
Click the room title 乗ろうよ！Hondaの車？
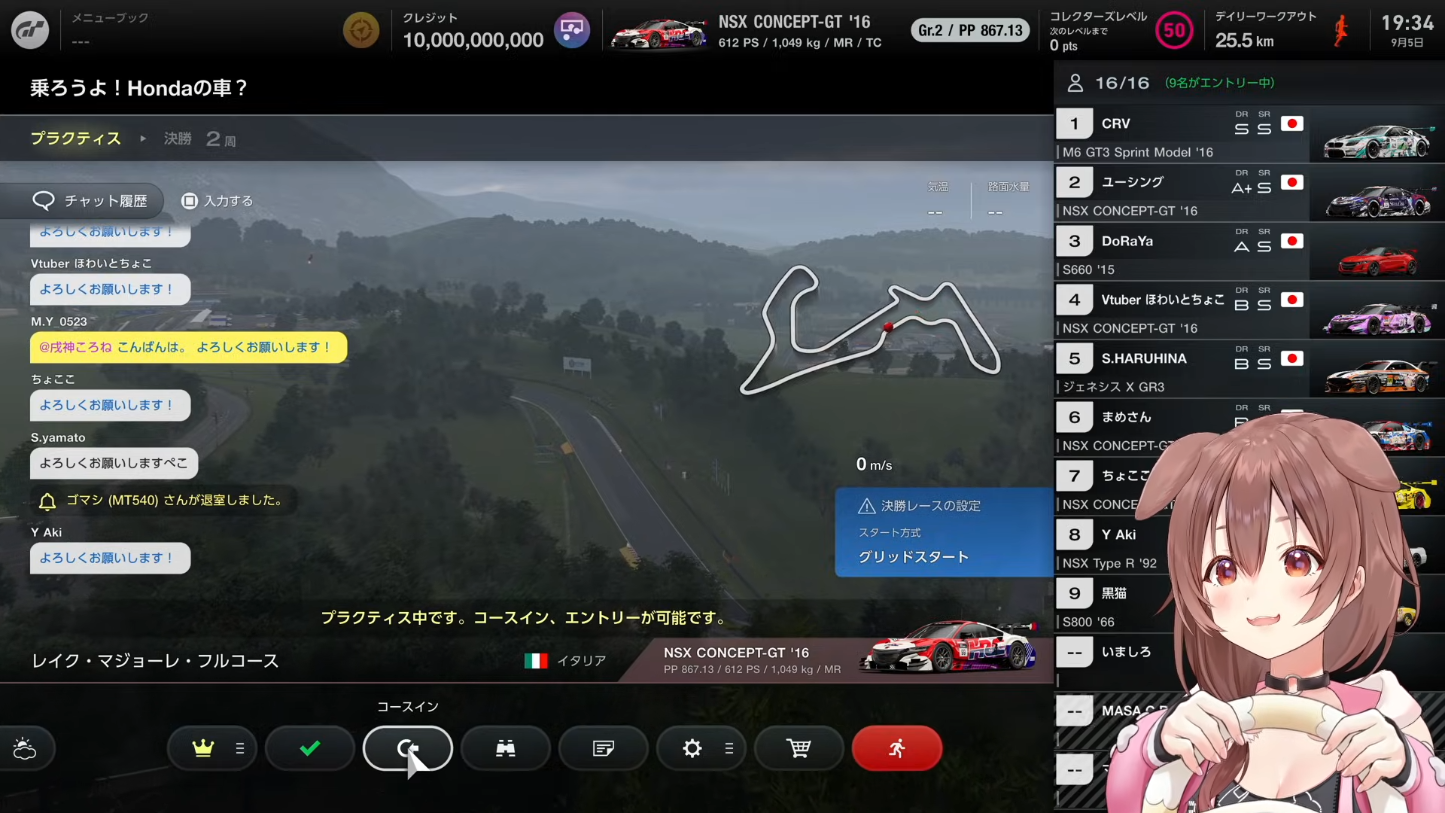(x=139, y=88)
